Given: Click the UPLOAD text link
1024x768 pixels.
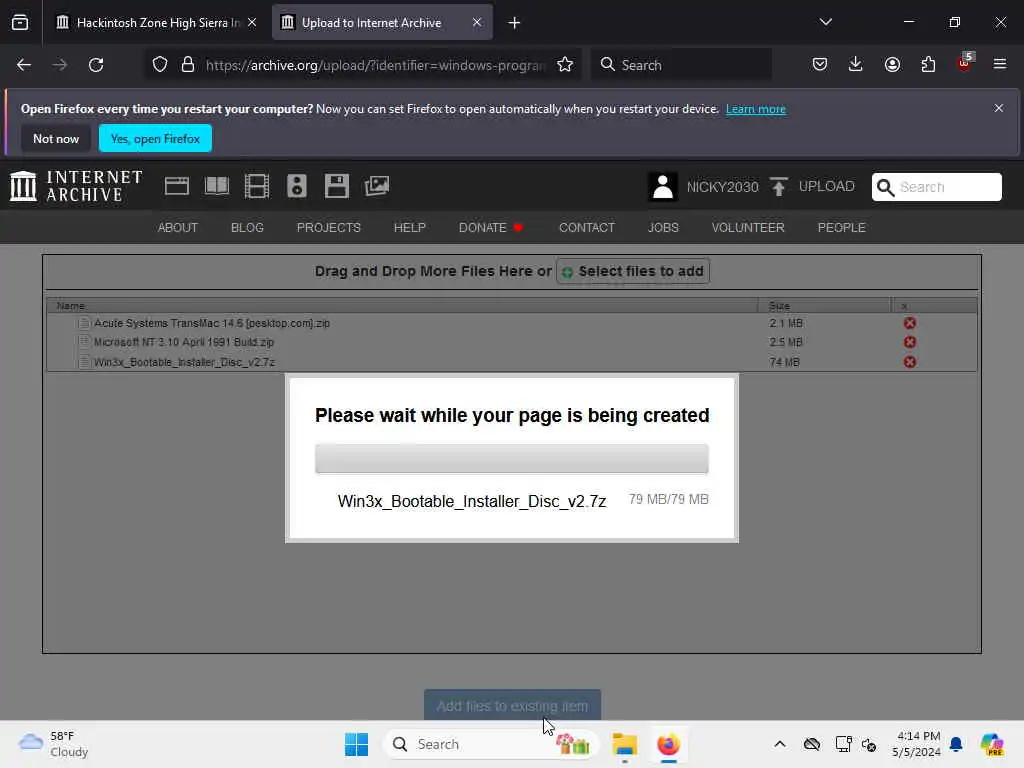Looking at the screenshot, I should (827, 187).
